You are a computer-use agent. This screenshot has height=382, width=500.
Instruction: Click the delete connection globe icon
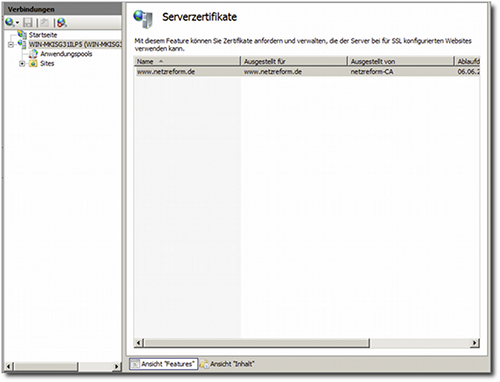pos(62,23)
